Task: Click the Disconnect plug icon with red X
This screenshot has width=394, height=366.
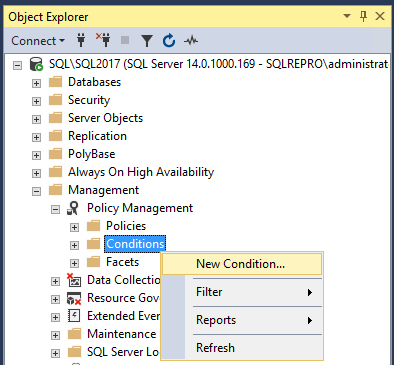Action: [x=103, y=40]
